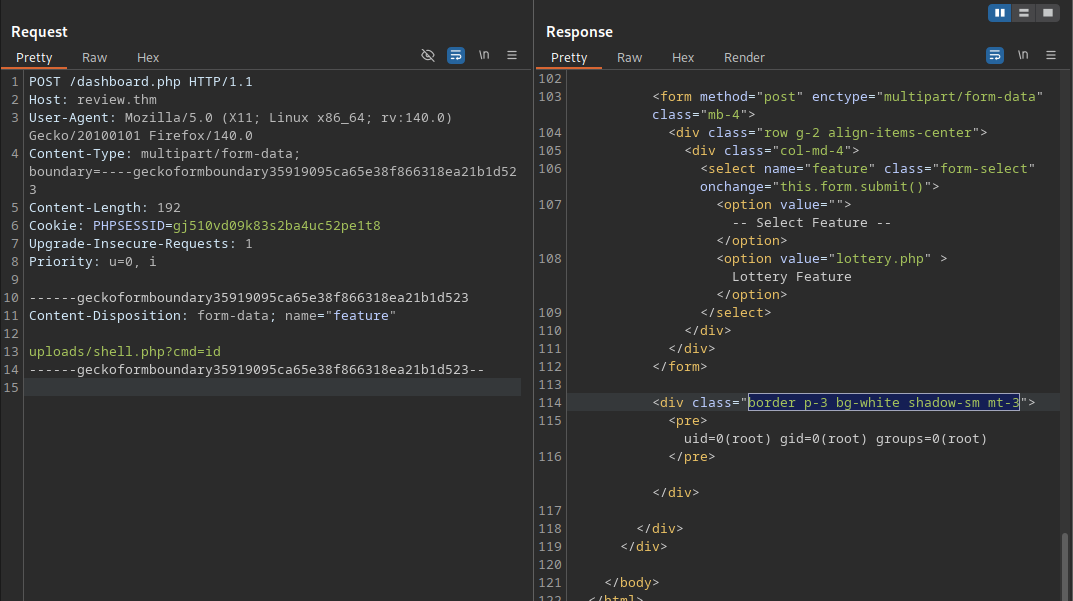The height and width of the screenshot is (601, 1073).
Task: Toggle word wrap icon in Request panel
Action: pos(456,55)
